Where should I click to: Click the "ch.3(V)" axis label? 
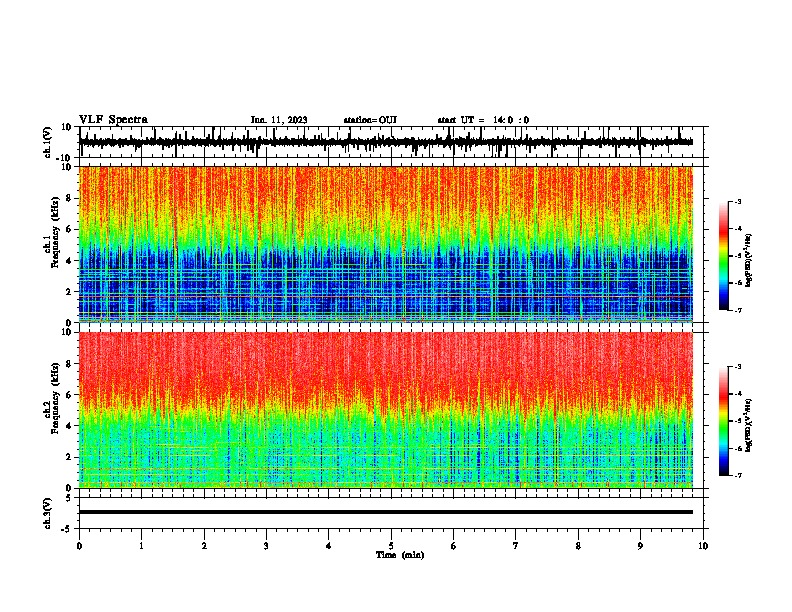click(x=48, y=513)
